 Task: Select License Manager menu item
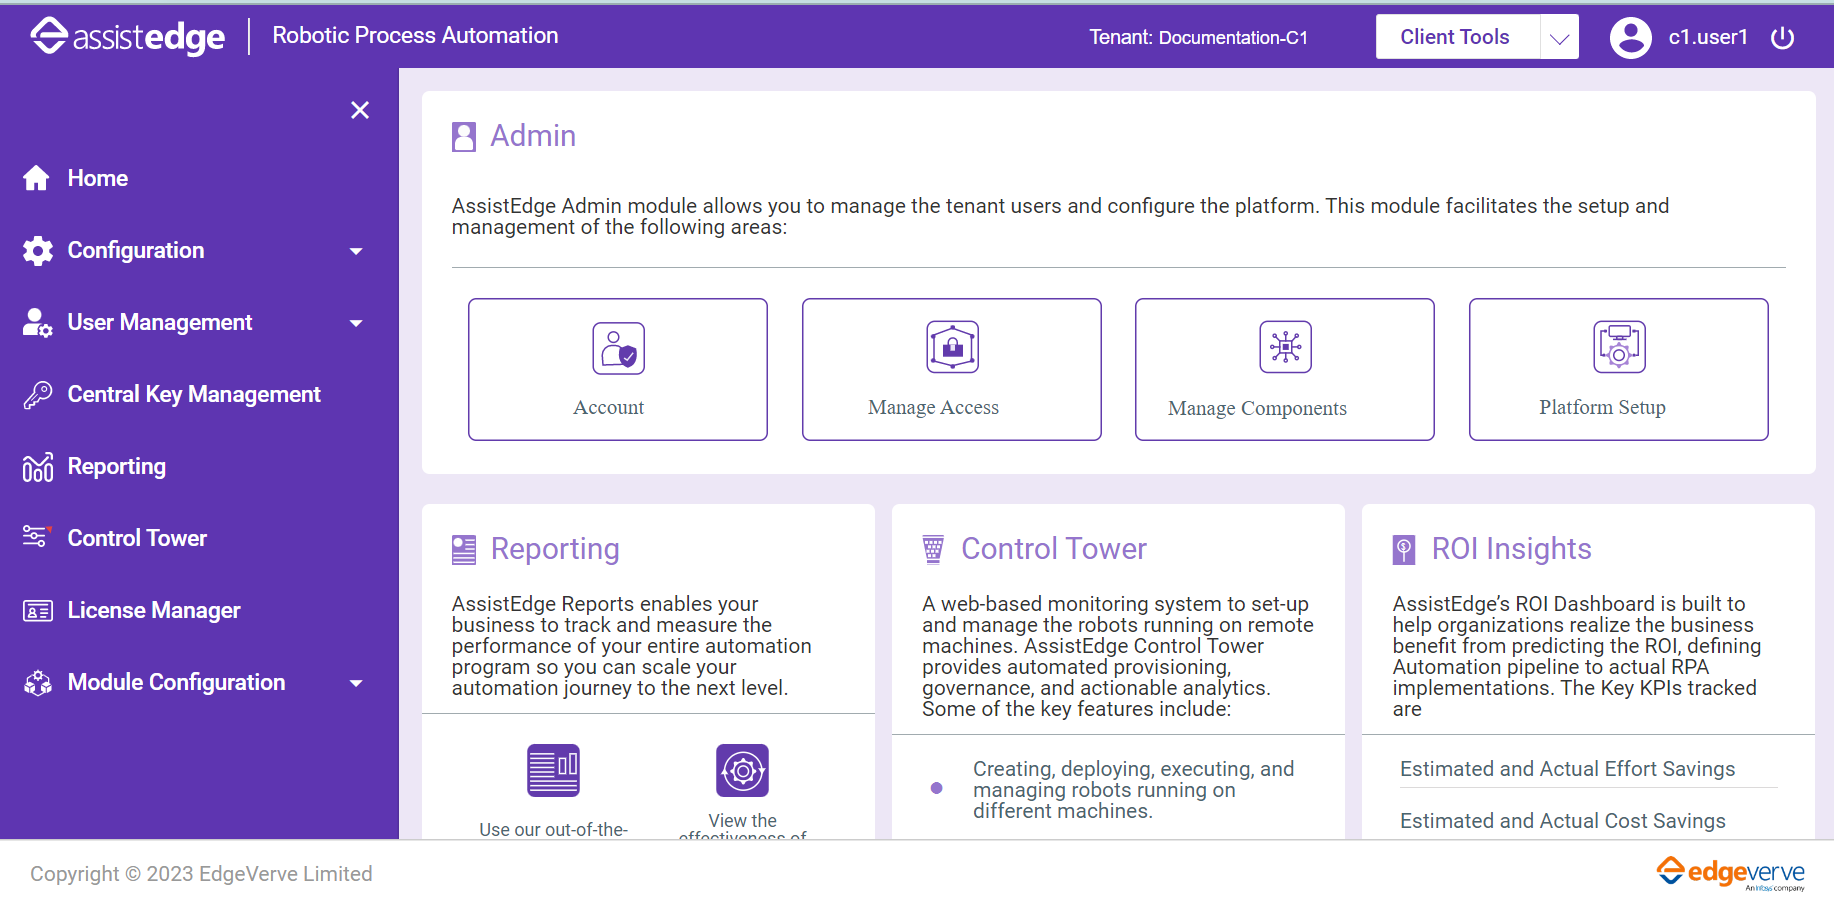154,610
